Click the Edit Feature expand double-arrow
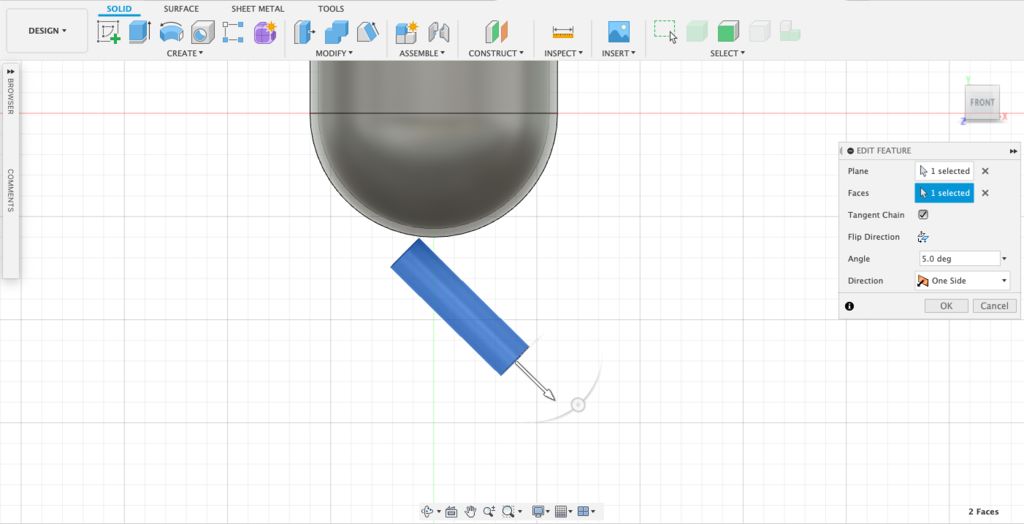This screenshot has height=524, width=1024. pyautogui.click(x=1013, y=151)
